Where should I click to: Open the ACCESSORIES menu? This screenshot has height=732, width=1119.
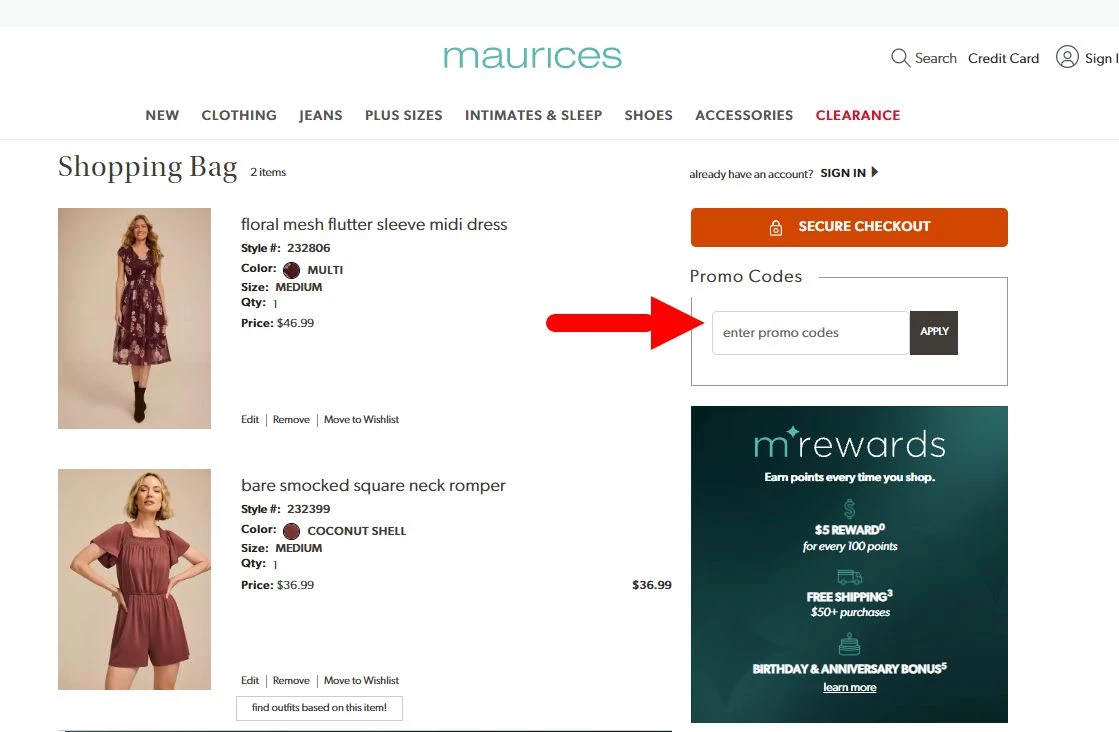click(x=744, y=116)
